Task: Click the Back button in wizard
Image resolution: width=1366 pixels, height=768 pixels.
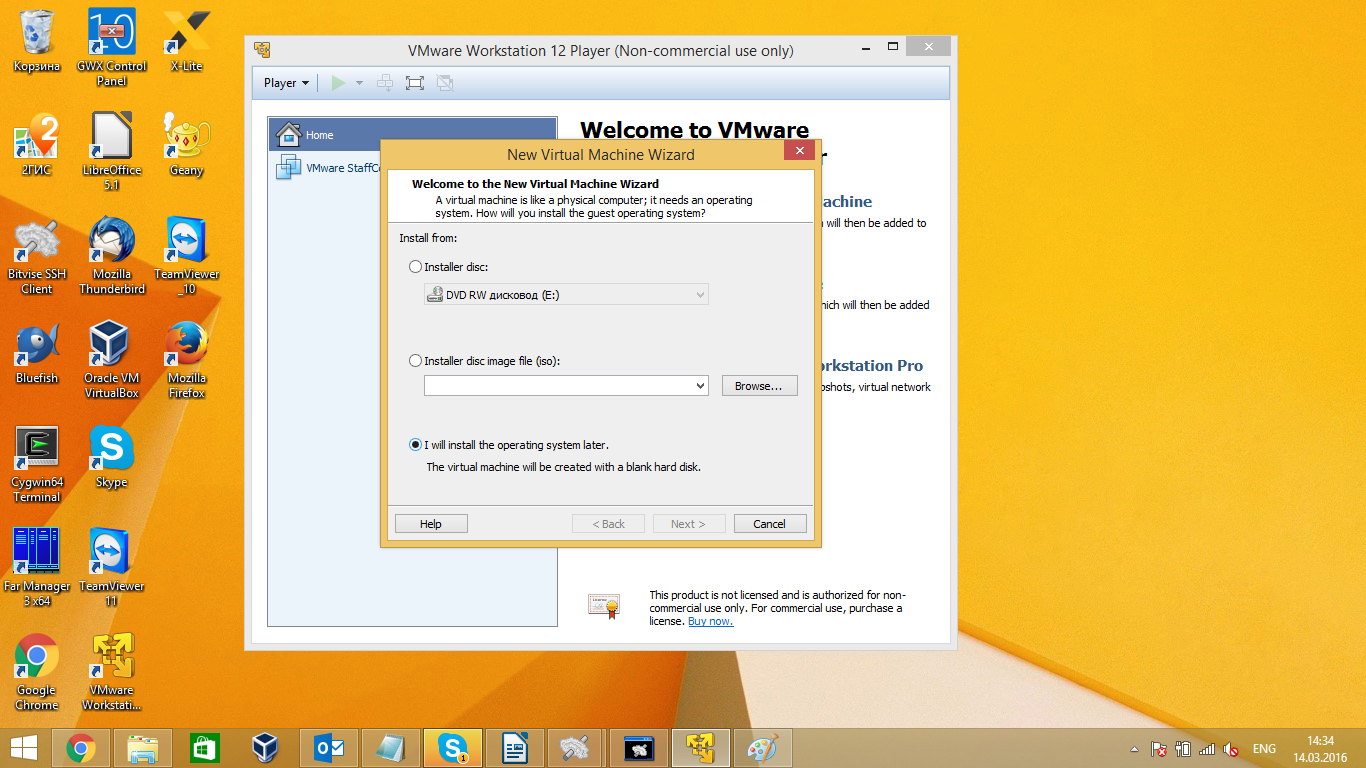Action: click(608, 524)
